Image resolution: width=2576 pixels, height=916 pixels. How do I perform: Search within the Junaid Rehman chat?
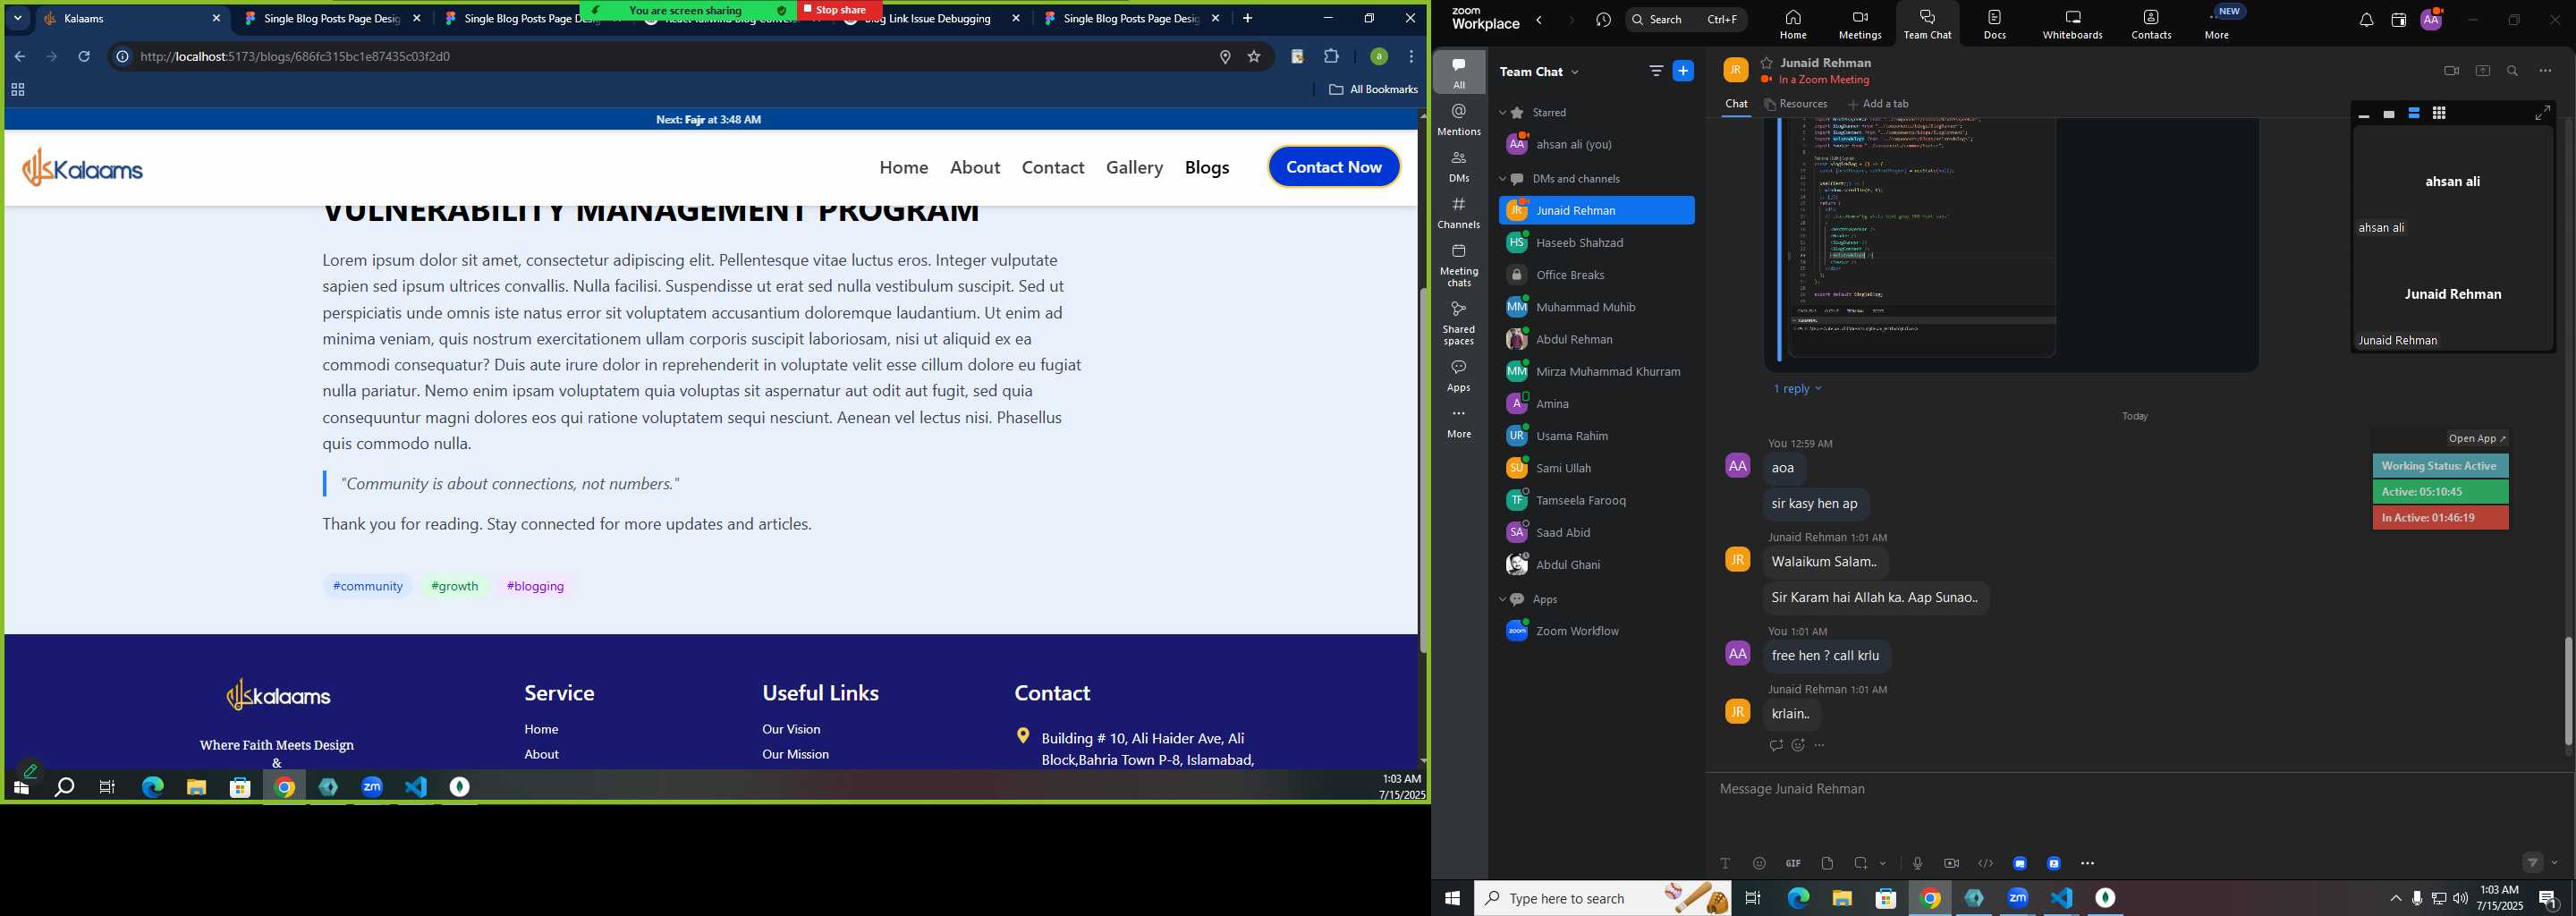tap(2512, 71)
